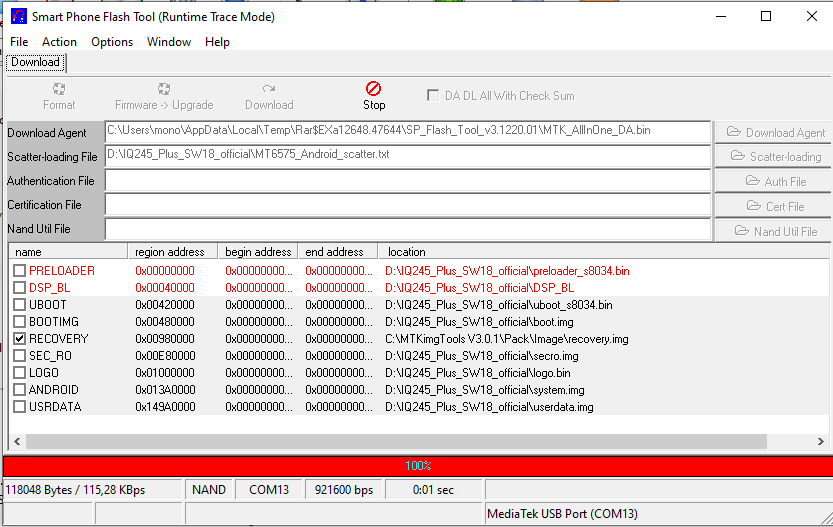
Task: Click the Firmware -> Upgrade toolbar icon
Action: tap(164, 88)
